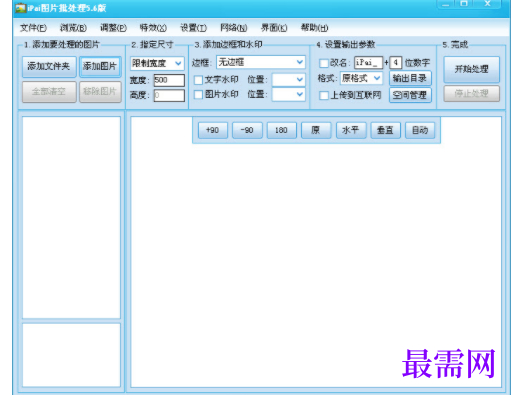Click the 添加图片 button
The height and width of the screenshot is (395, 514).
100,67
